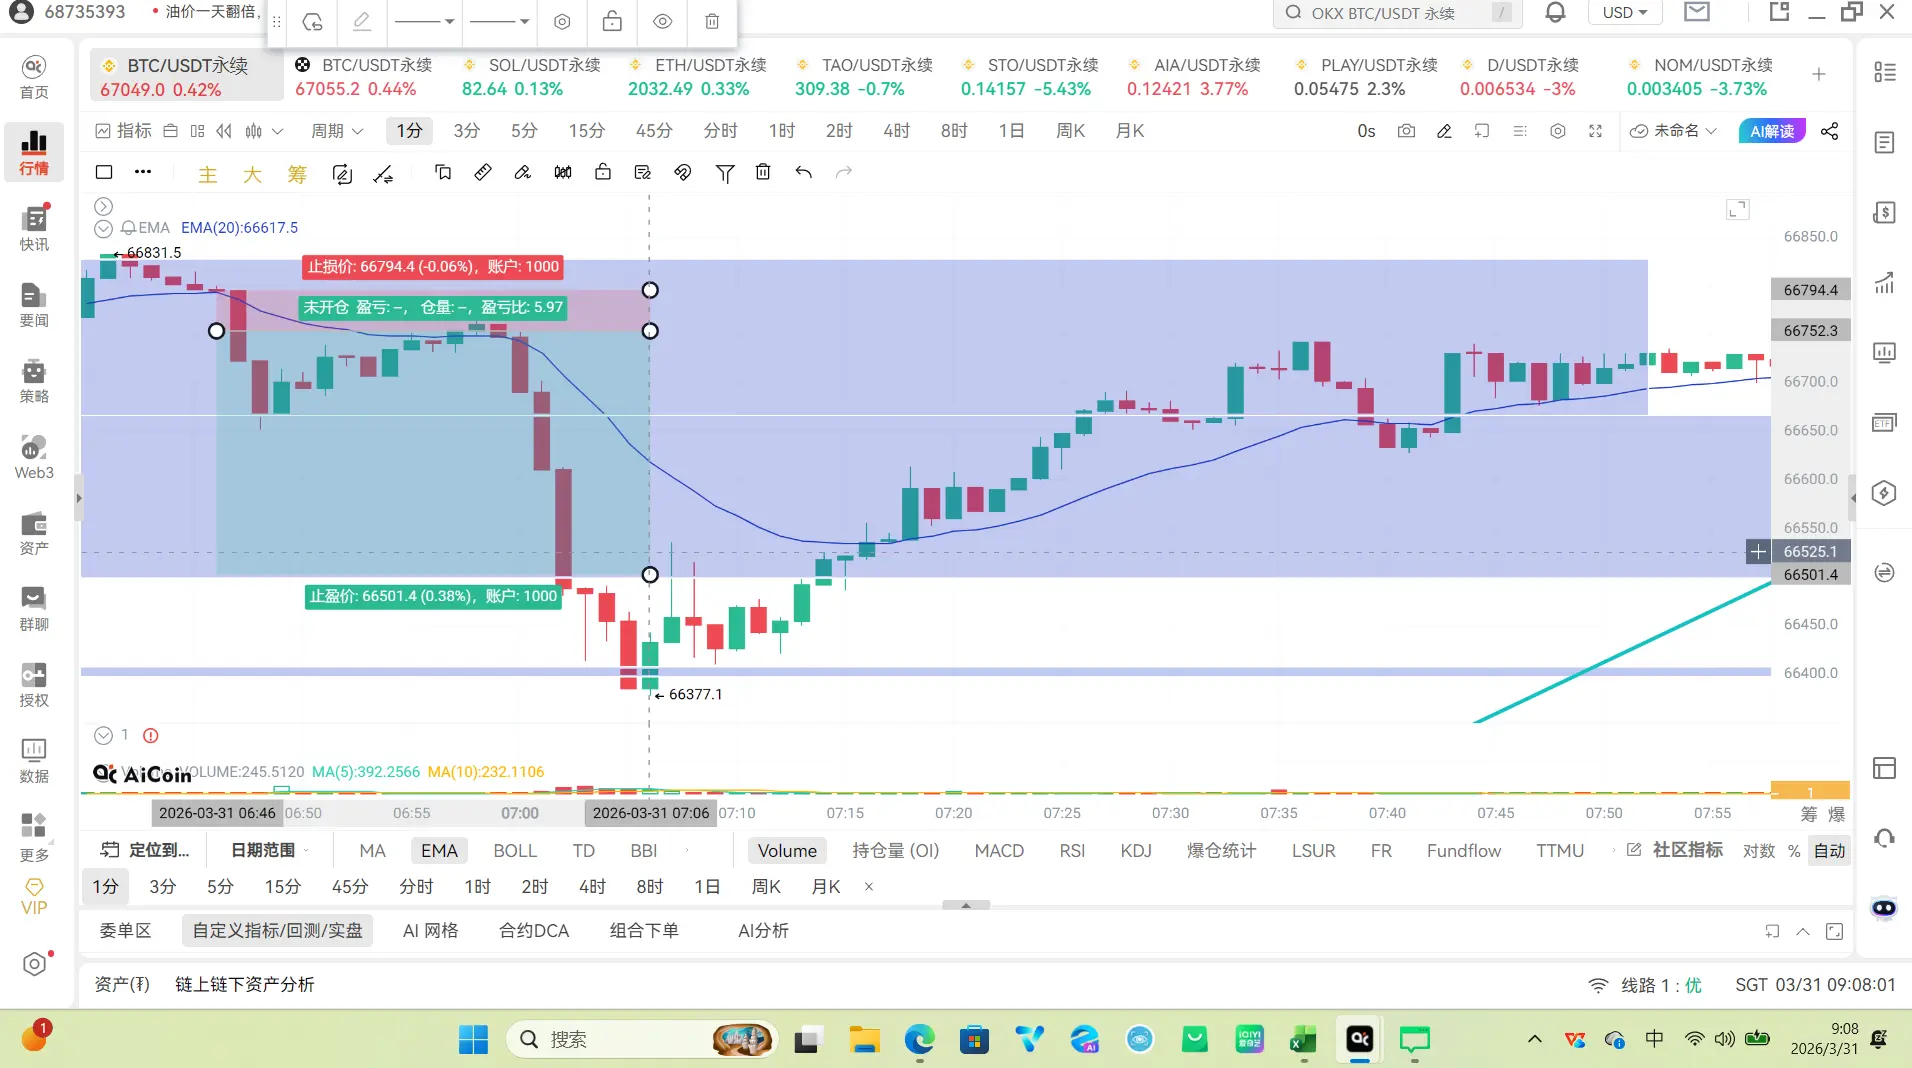Click the stop-loss handle on the position tool
The height and width of the screenshot is (1068, 1912).
click(x=650, y=290)
